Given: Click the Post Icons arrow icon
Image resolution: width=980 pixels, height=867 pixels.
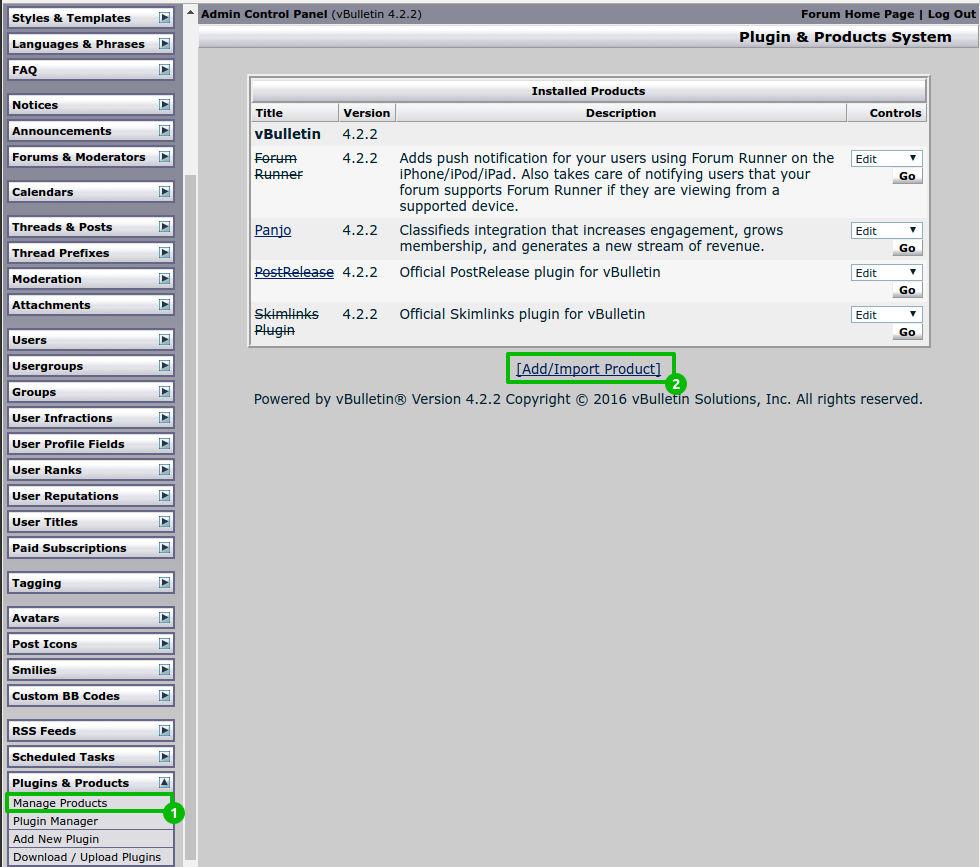Looking at the screenshot, I should tap(164, 643).
